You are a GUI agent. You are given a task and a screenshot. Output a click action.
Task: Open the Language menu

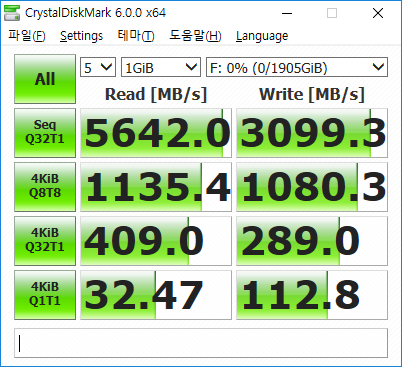(262, 36)
